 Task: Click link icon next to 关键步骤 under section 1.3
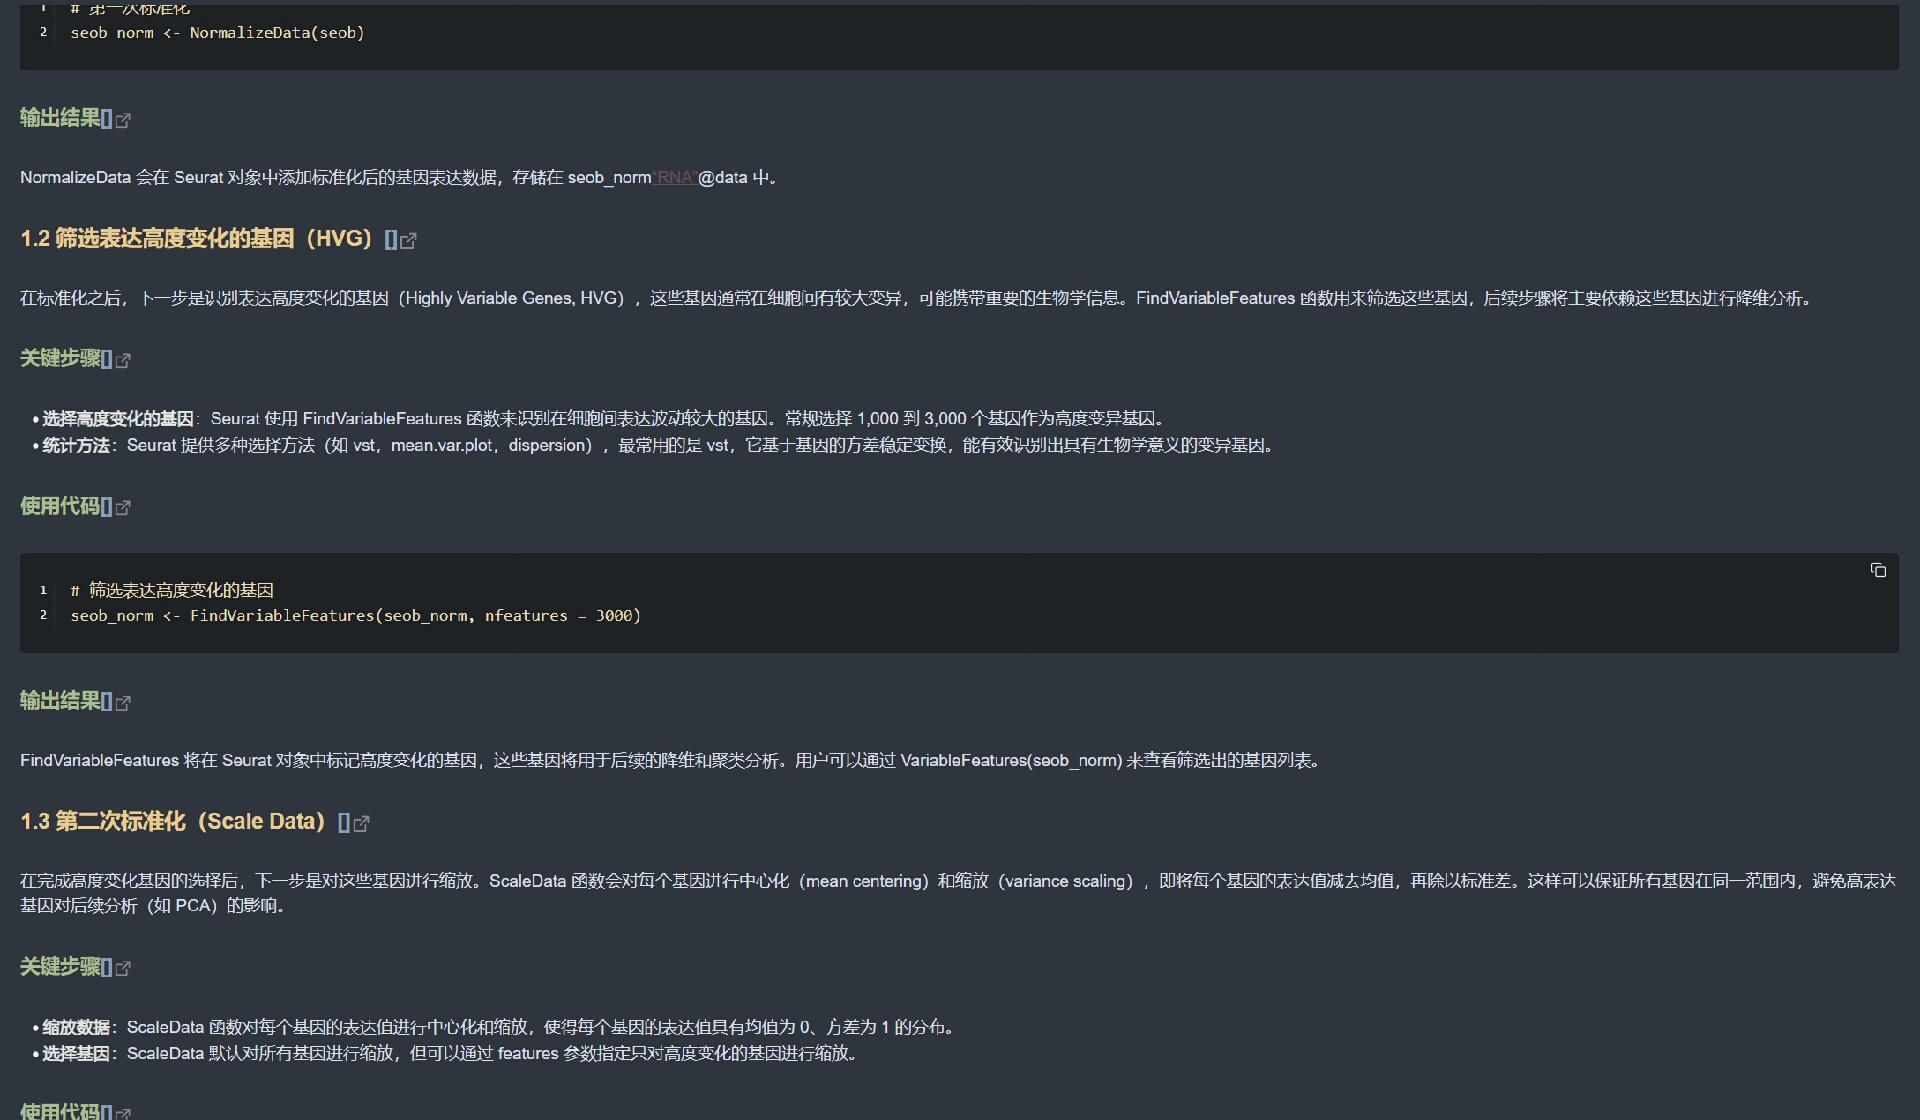coord(123,968)
